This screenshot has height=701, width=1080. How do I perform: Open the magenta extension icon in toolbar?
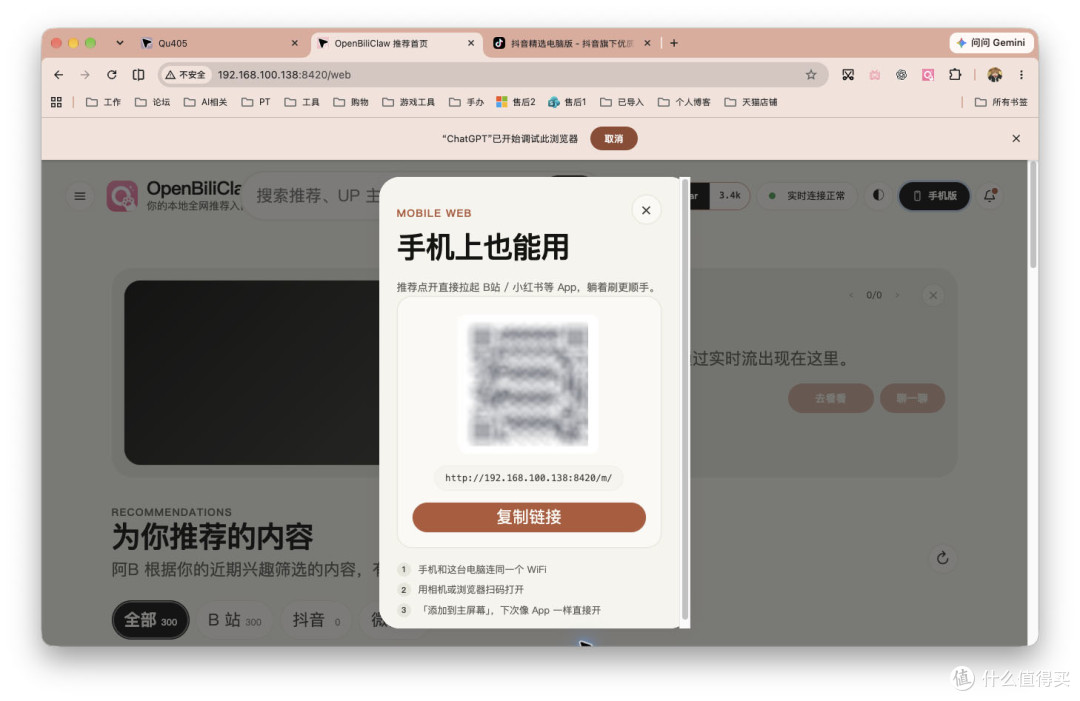(x=928, y=74)
